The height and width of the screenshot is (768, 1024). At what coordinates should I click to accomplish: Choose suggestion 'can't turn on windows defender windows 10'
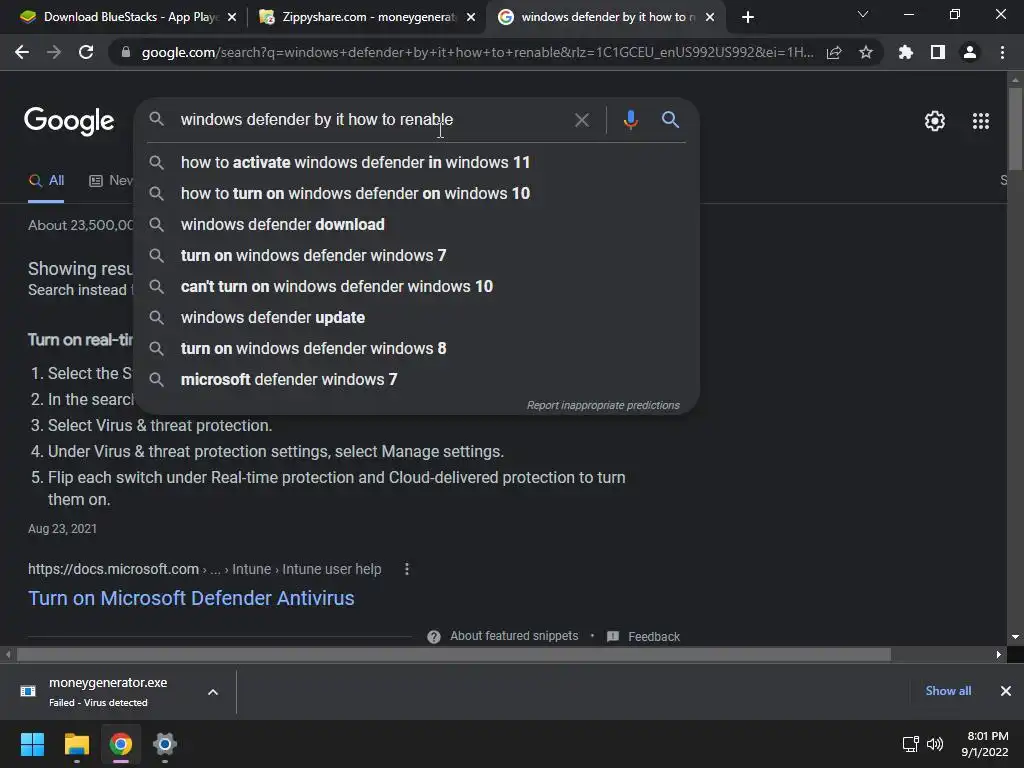(x=417, y=286)
